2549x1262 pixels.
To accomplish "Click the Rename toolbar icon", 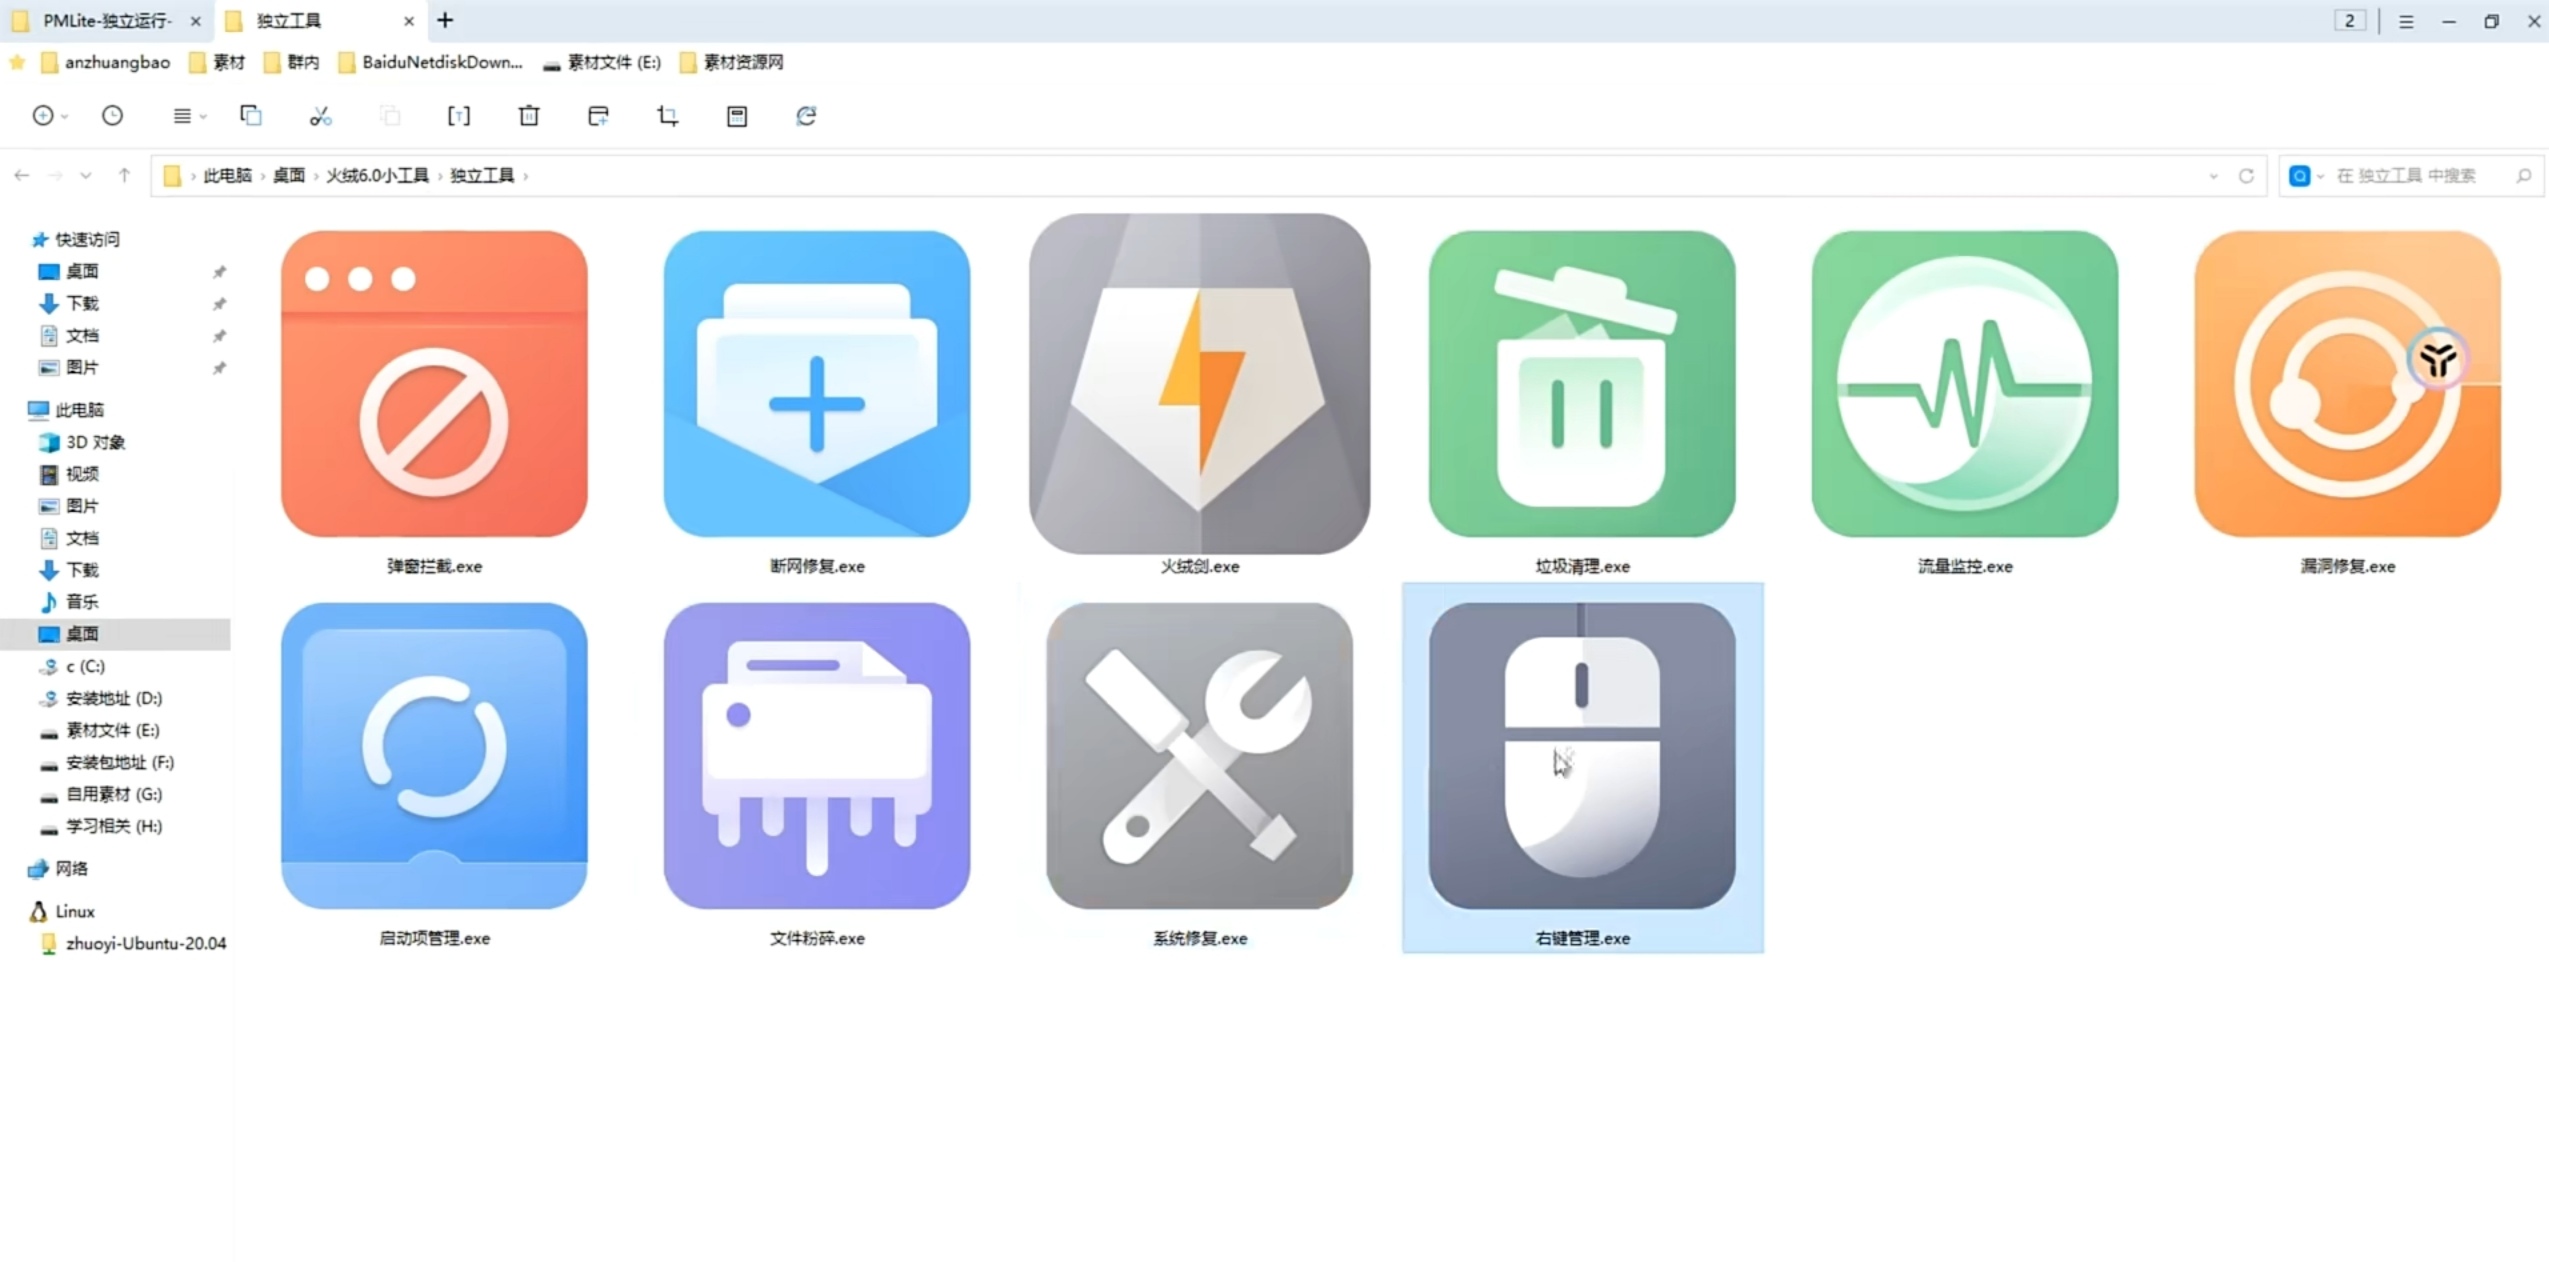I will (458, 116).
